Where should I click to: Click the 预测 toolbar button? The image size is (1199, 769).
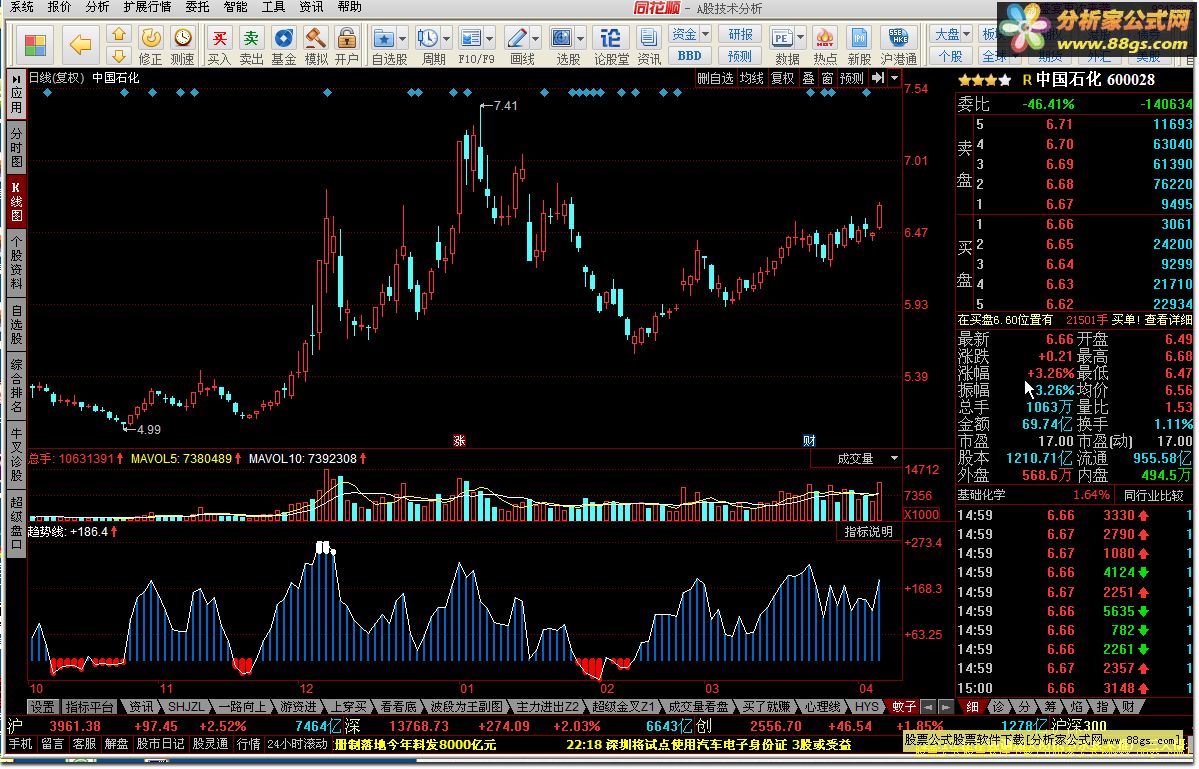pyautogui.click(x=740, y=56)
